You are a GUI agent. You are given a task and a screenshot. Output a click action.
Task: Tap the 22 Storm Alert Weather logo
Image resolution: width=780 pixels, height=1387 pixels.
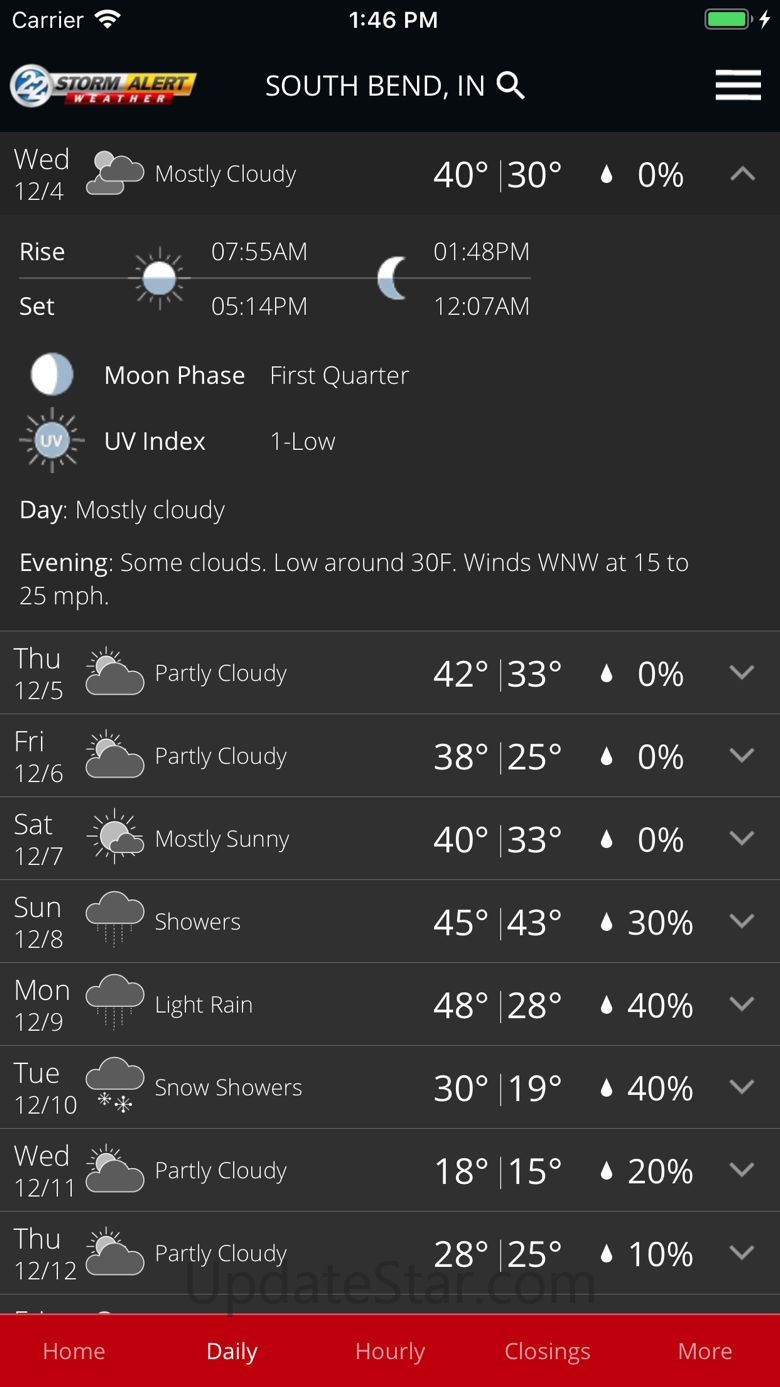click(x=103, y=86)
